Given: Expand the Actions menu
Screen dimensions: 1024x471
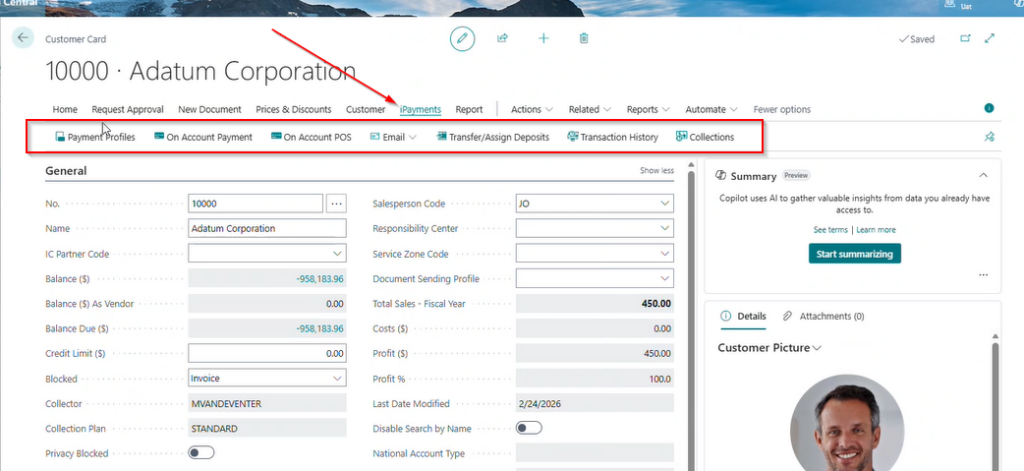Looking at the screenshot, I should tap(532, 110).
